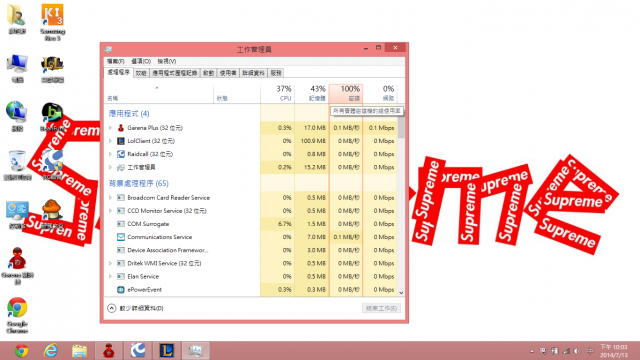
Task: Open Internet Explorer from the taskbar
Action: (x=51, y=351)
